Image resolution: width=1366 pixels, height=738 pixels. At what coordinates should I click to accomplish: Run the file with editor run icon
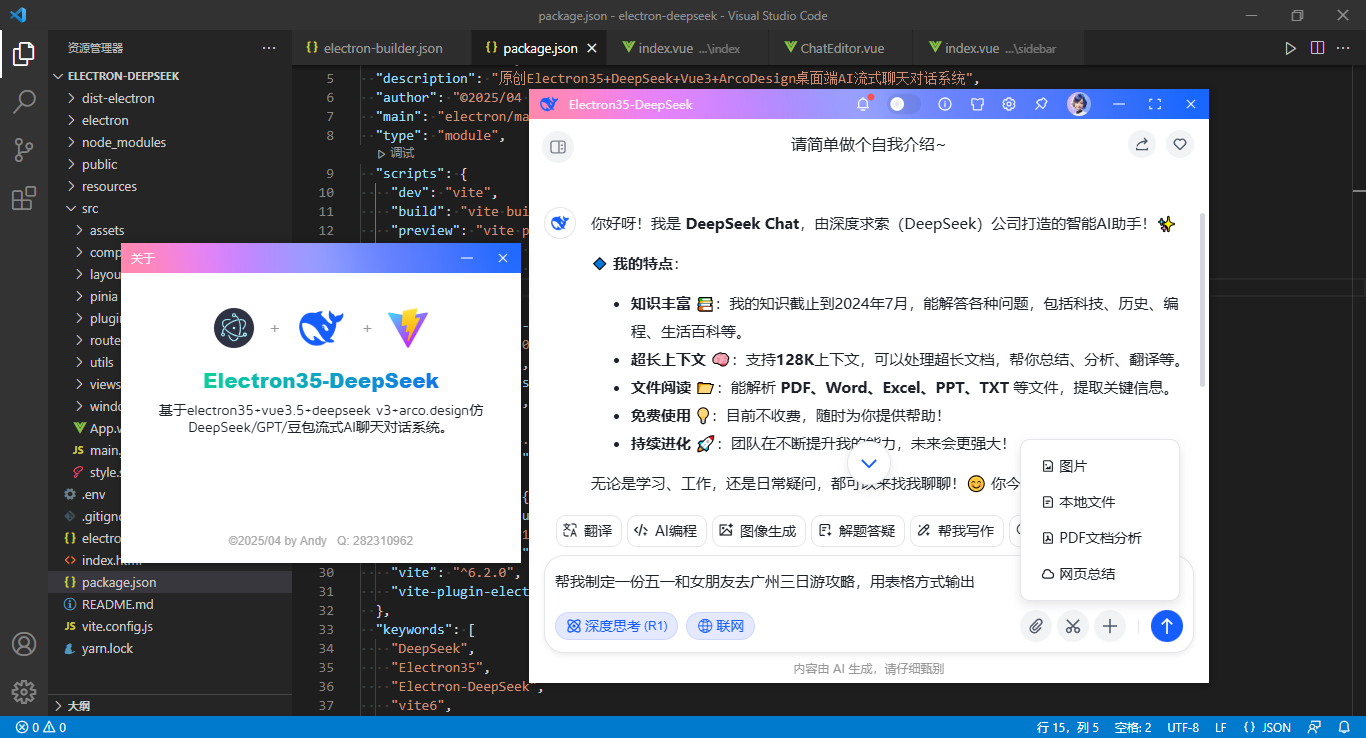(1291, 48)
